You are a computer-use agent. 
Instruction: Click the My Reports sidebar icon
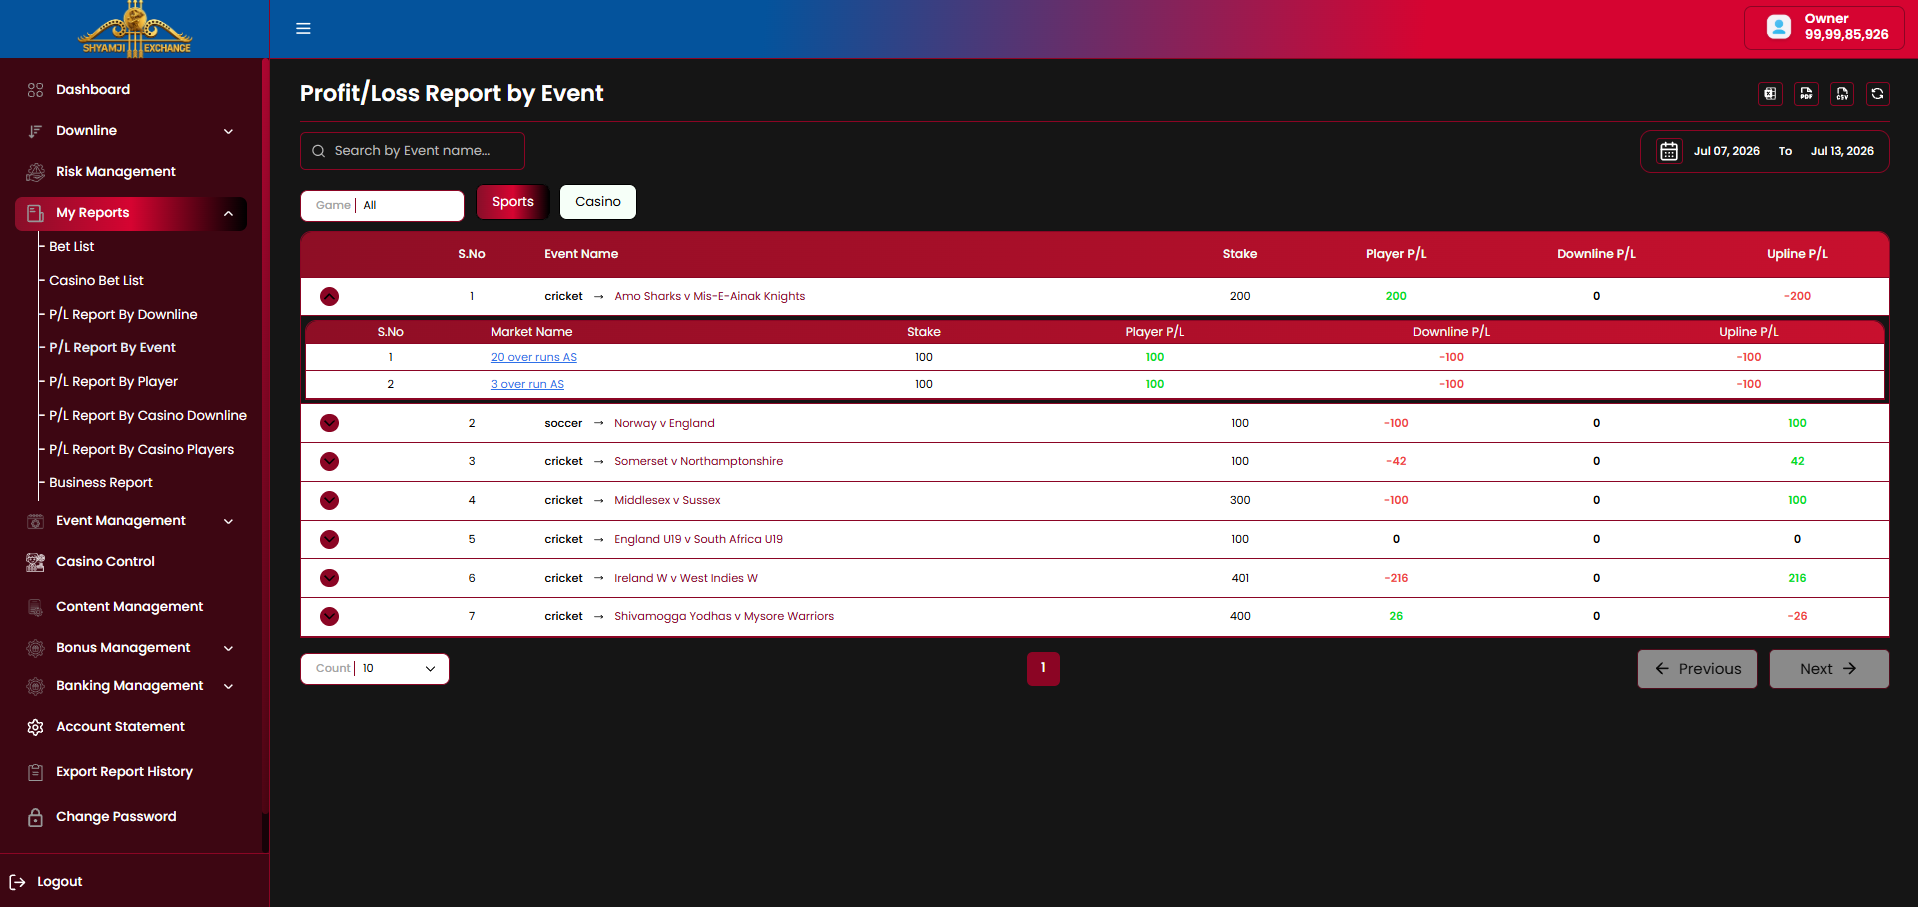tap(35, 213)
